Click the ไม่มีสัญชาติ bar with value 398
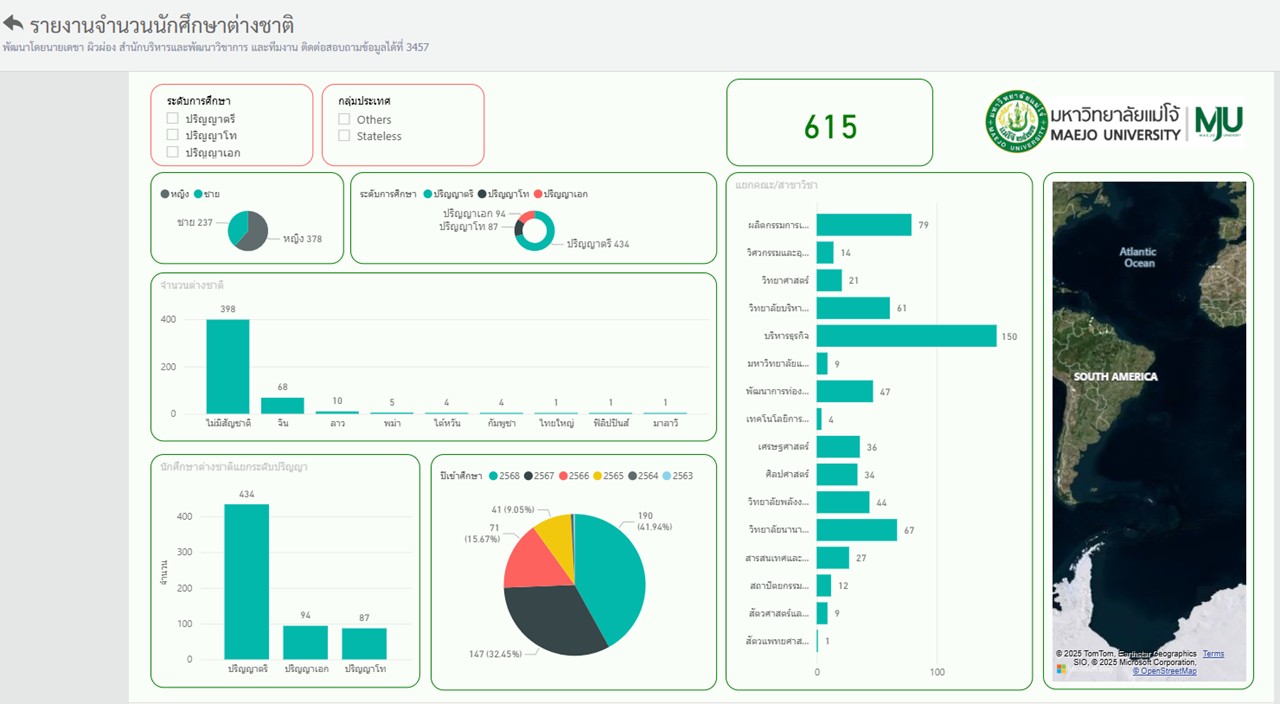Image resolution: width=1280 pixels, height=720 pixels. point(228,366)
